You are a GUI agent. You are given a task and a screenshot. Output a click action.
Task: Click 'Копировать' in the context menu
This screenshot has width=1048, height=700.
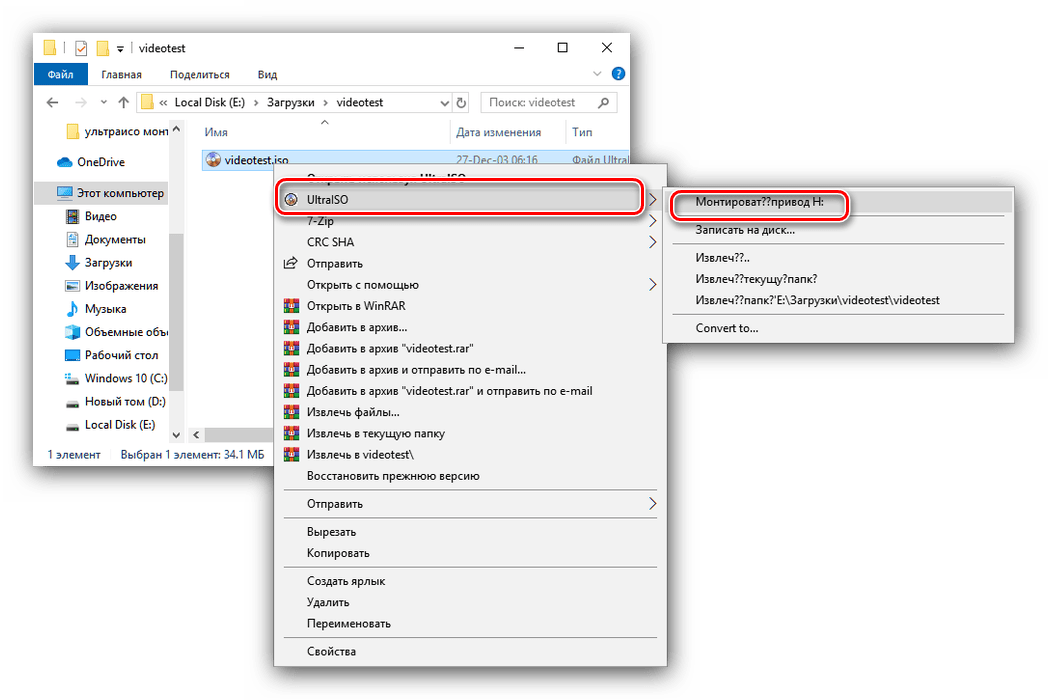[x=338, y=553]
